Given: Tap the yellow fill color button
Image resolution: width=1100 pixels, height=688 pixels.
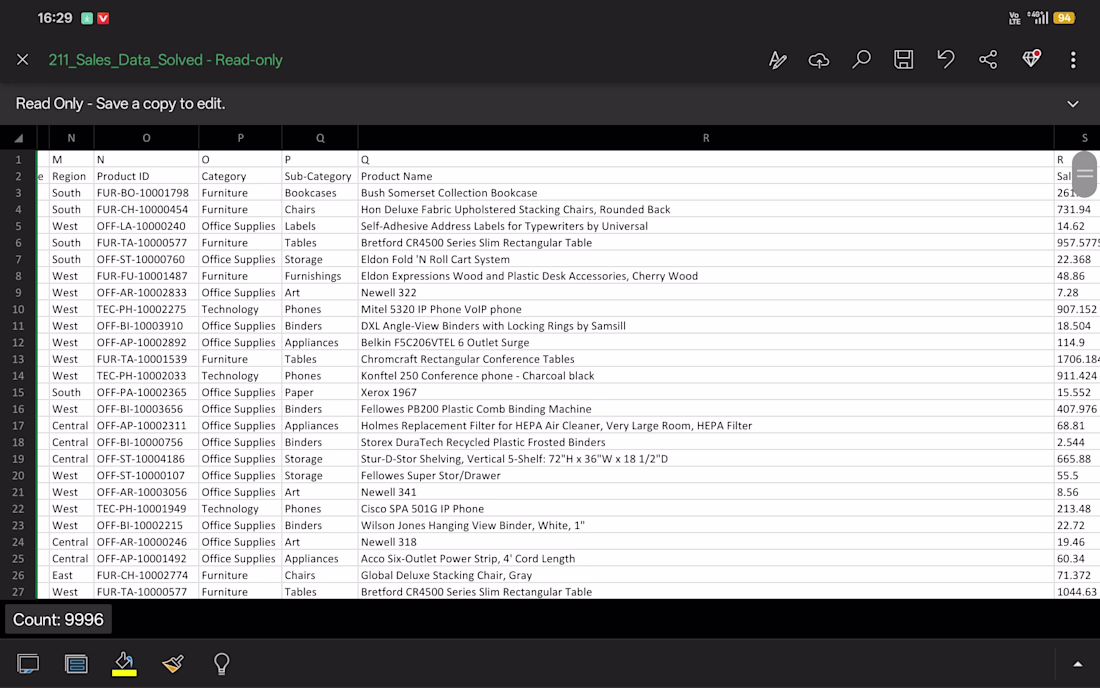Looking at the screenshot, I should tap(124, 664).
